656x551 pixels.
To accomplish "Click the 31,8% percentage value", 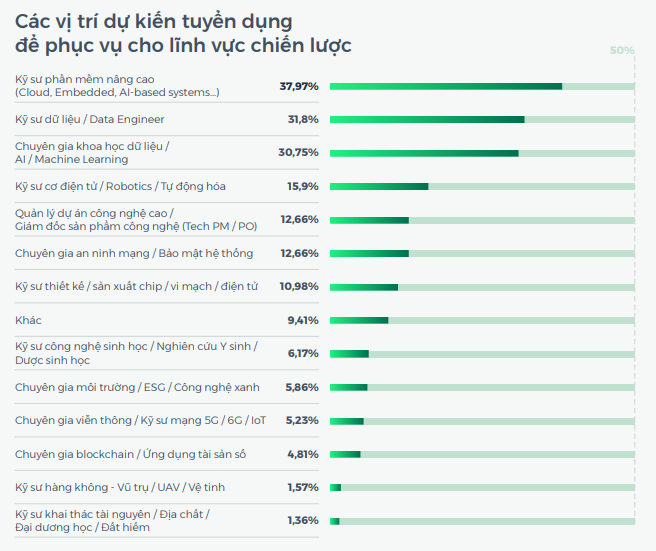I will click(303, 120).
